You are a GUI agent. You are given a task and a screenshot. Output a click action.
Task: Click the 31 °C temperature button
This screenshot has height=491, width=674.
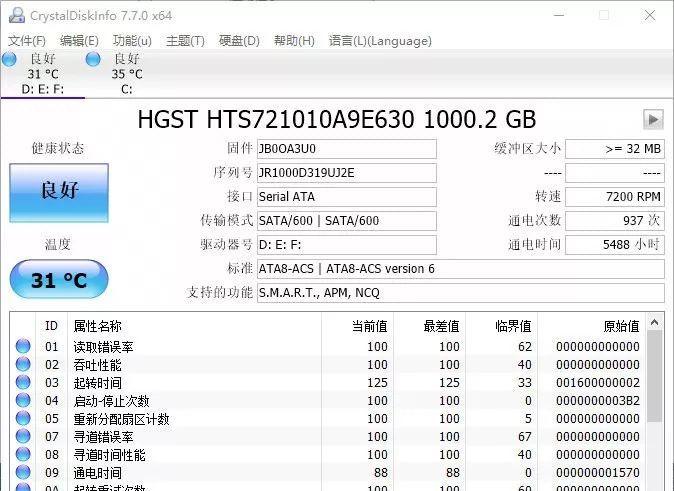click(59, 280)
